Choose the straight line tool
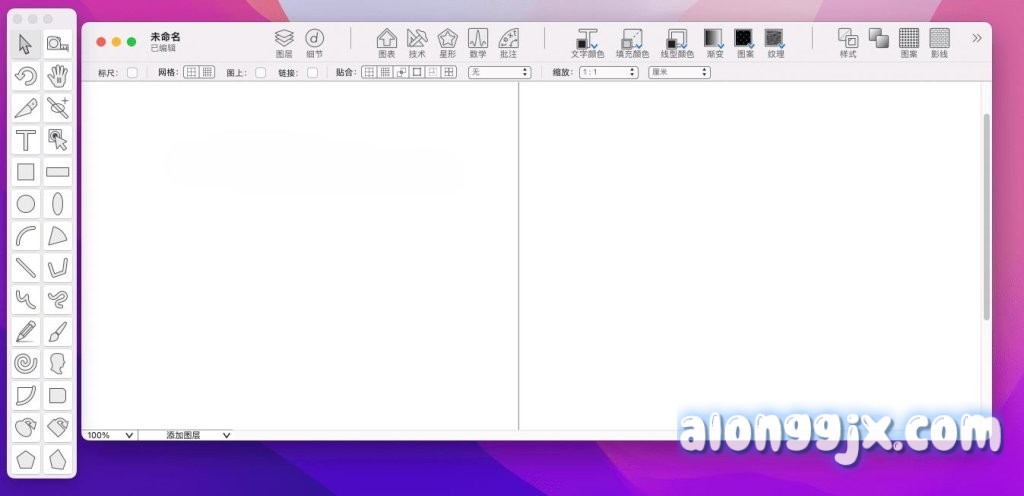The width and height of the screenshot is (1024, 496). click(x=25, y=268)
